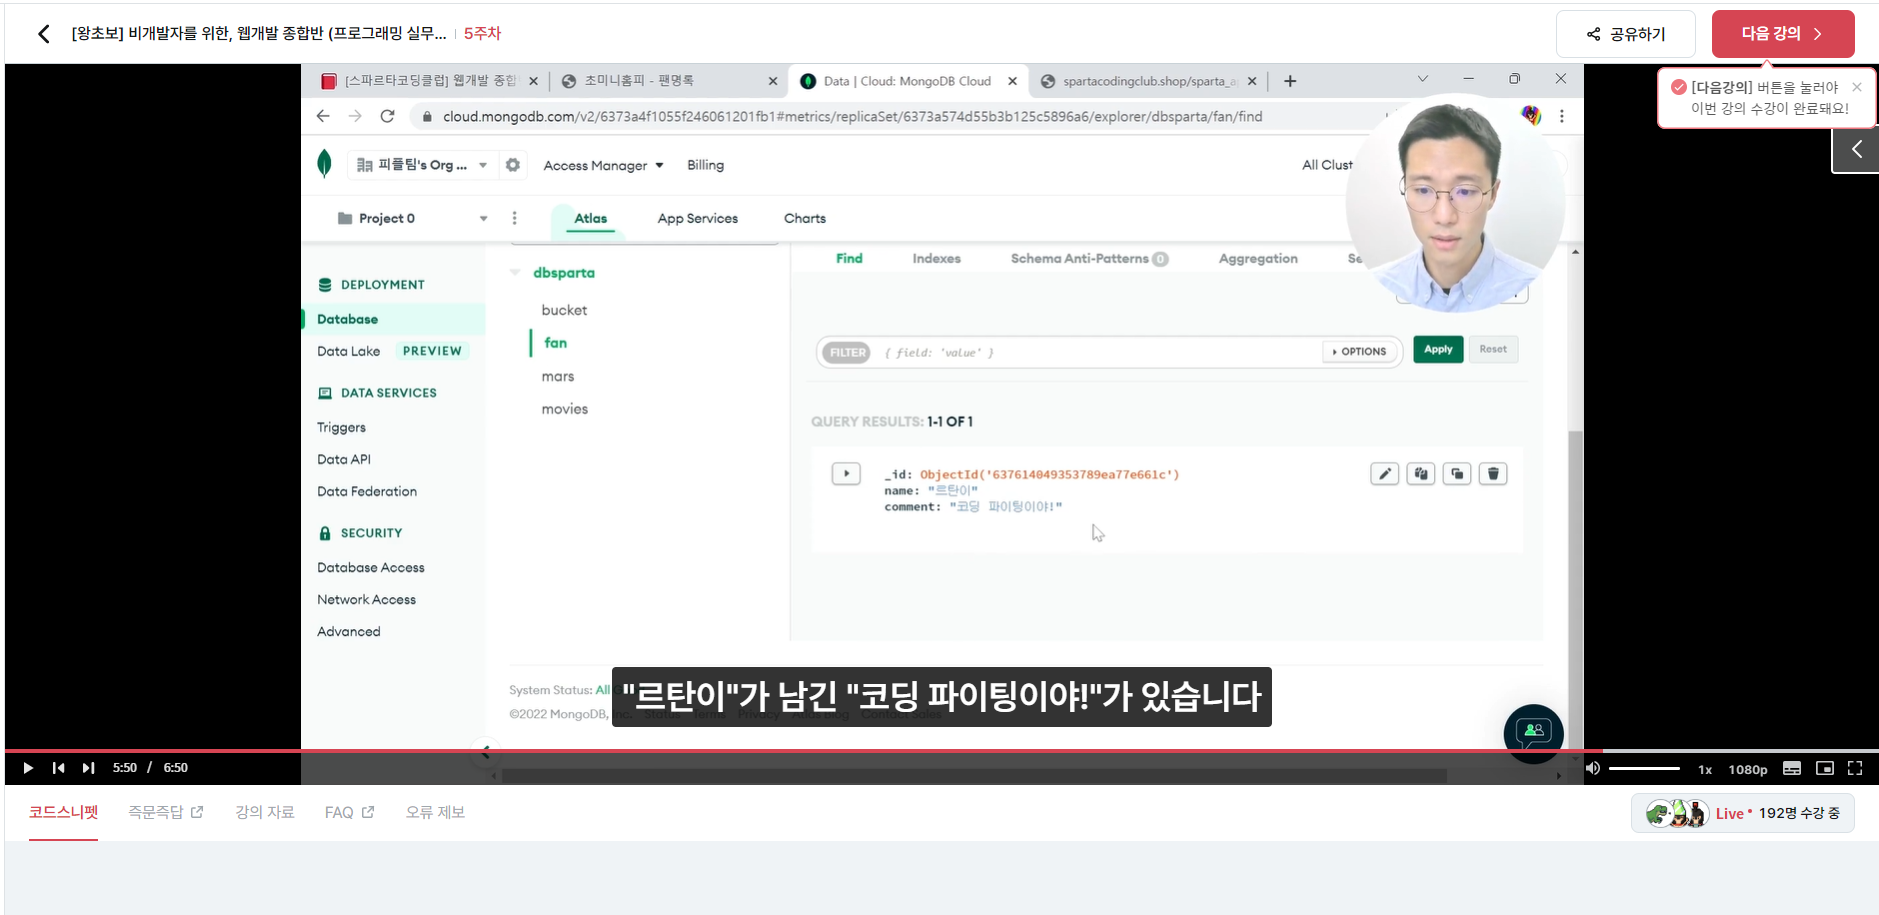Select the mars collection

click(x=557, y=376)
